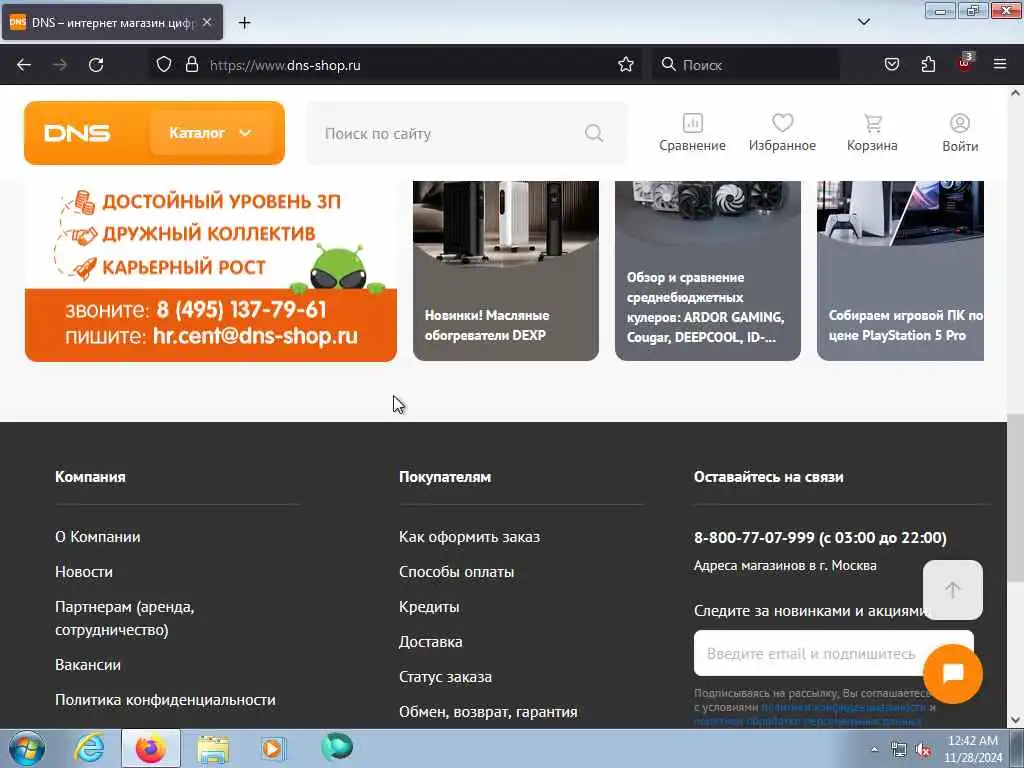Open Windows Explorer folder on taskbar

pyautogui.click(x=213, y=748)
